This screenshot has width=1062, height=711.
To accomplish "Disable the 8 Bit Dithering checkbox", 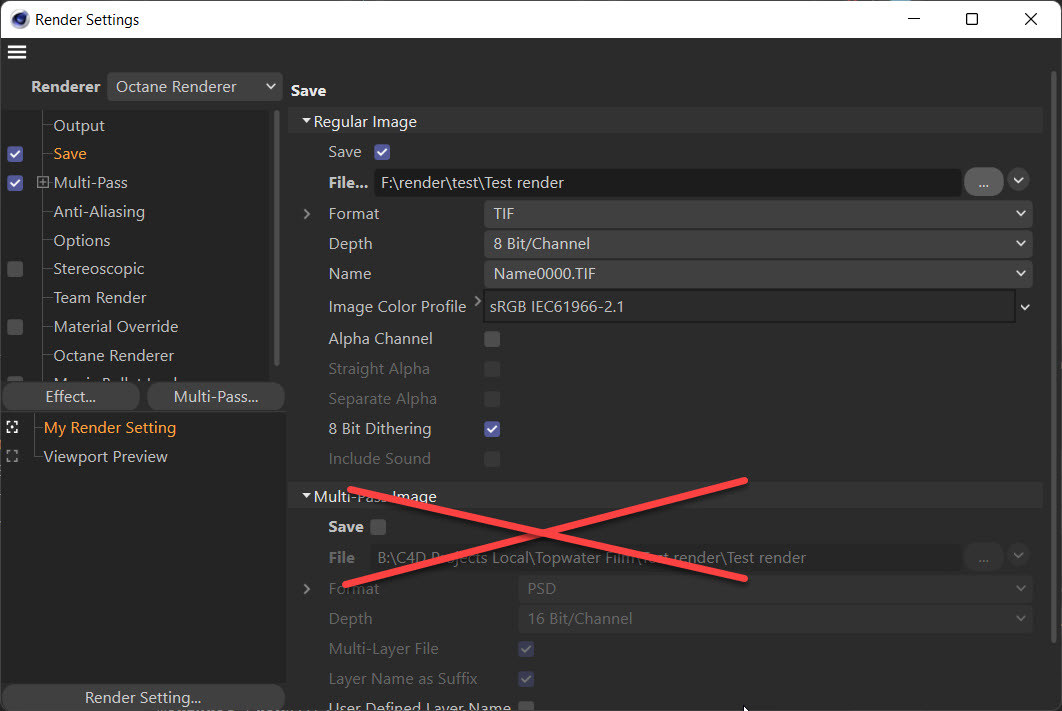I will pyautogui.click(x=492, y=429).
